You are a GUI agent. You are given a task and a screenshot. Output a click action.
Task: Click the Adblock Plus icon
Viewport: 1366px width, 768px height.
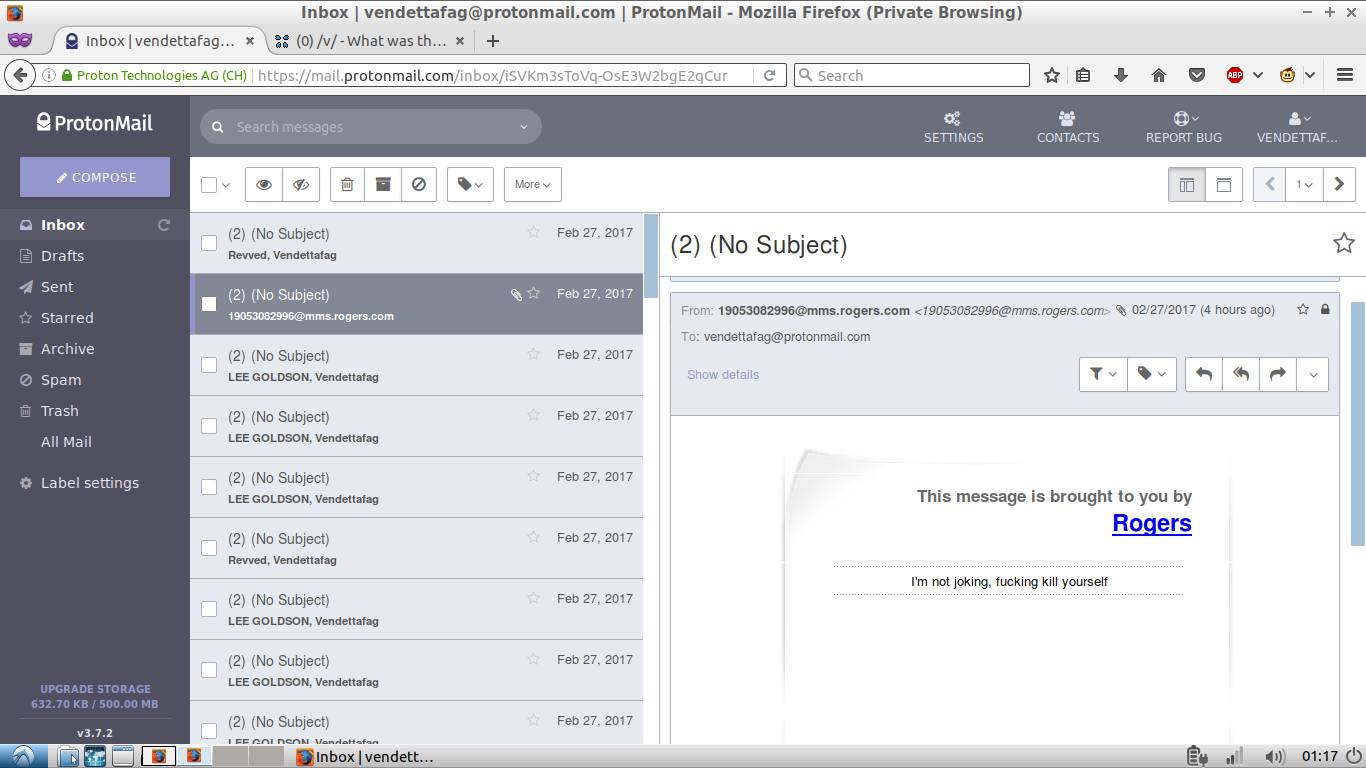click(x=1235, y=75)
